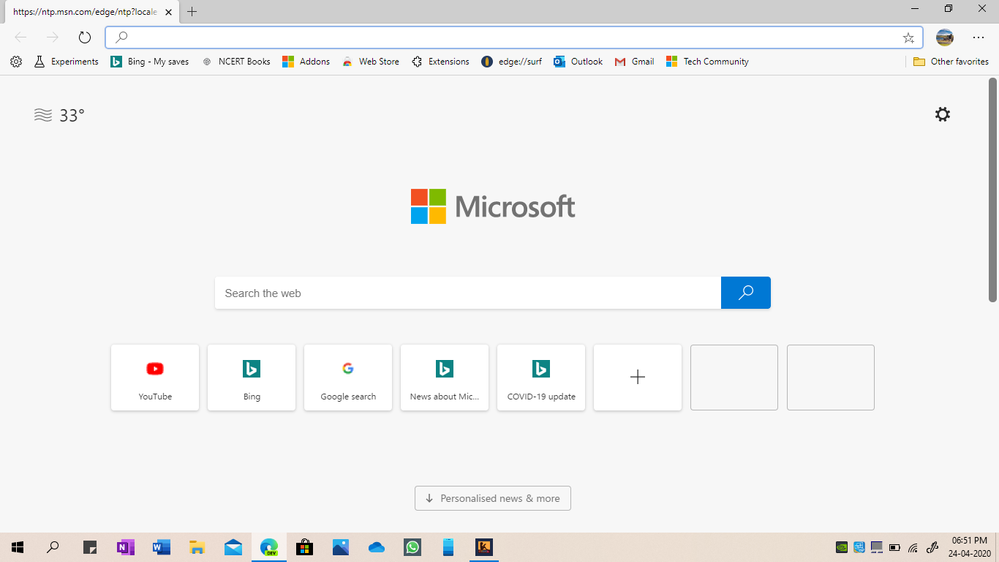
Task: Open Mail app from taskbar
Action: point(233,547)
